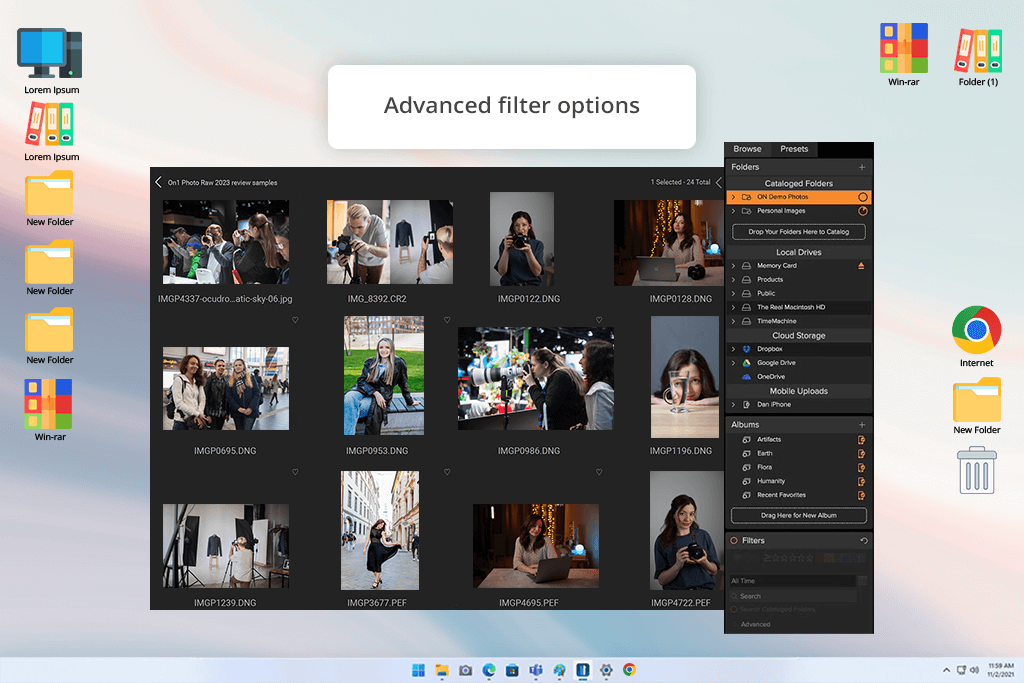Viewport: 1024px width, 683px height.
Task: Expand the Personal Images folder
Action: [733, 211]
